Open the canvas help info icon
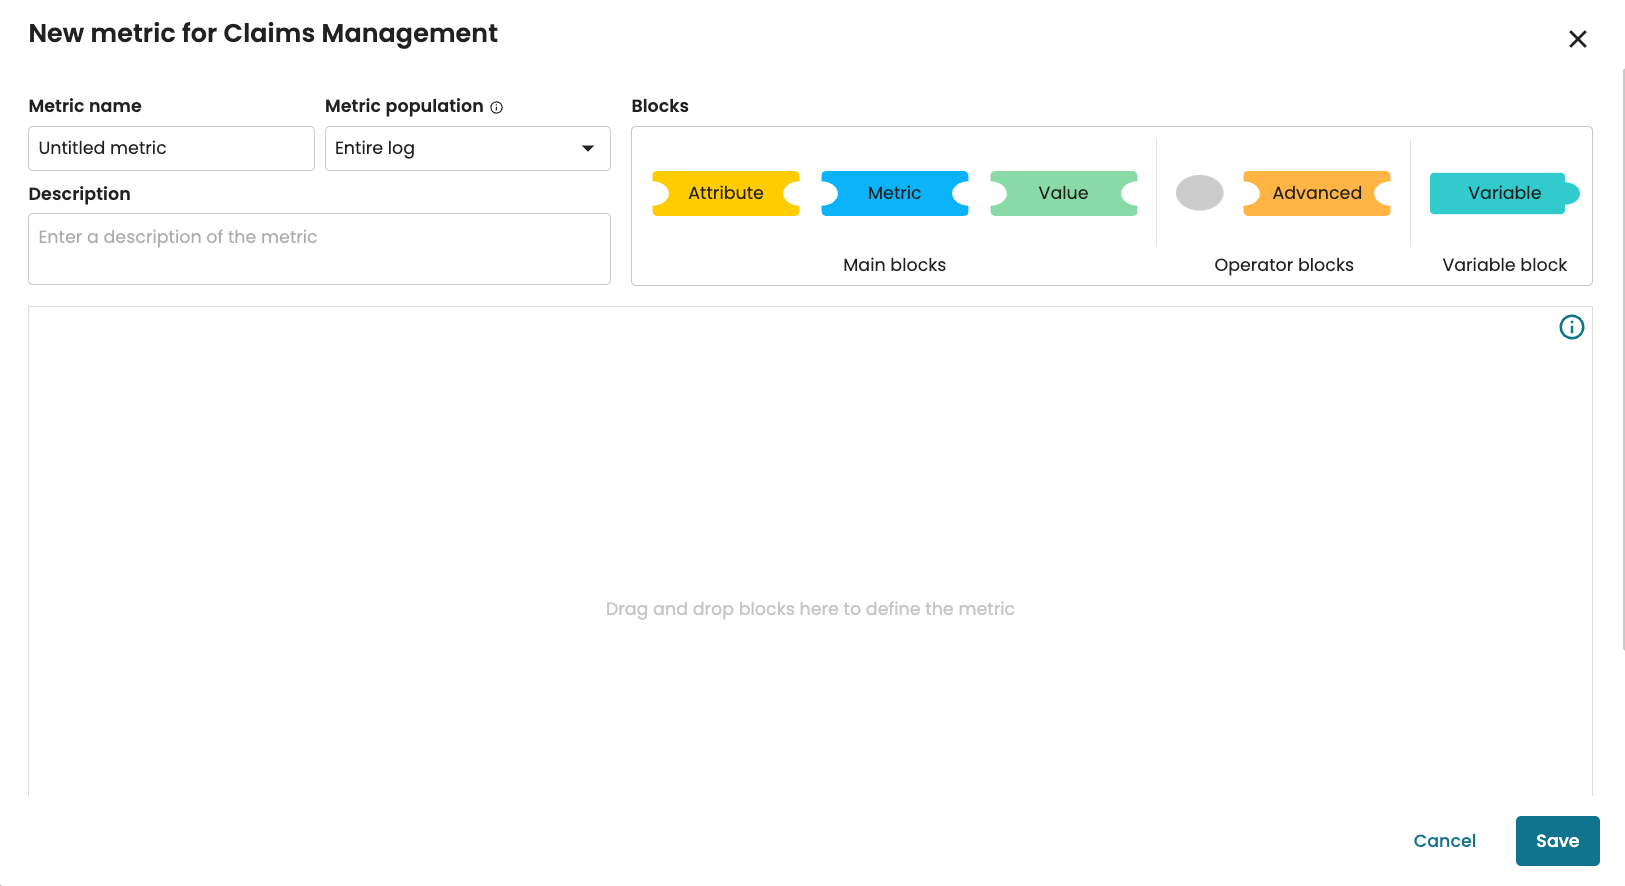The height and width of the screenshot is (886, 1625). 1571,327
